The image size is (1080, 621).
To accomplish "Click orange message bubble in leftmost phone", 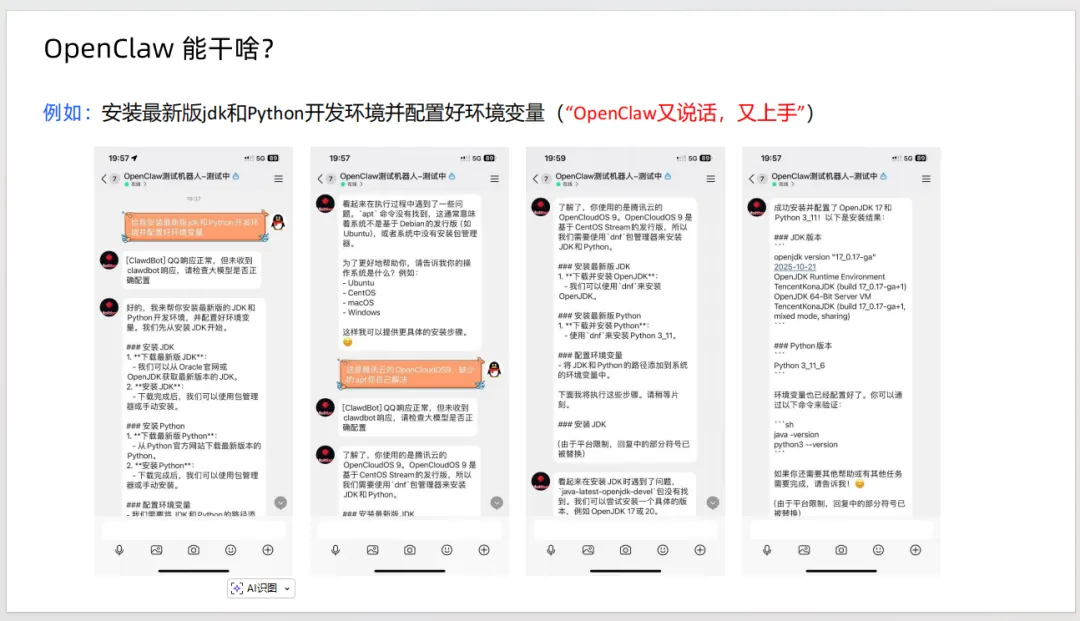I will 195,227.
